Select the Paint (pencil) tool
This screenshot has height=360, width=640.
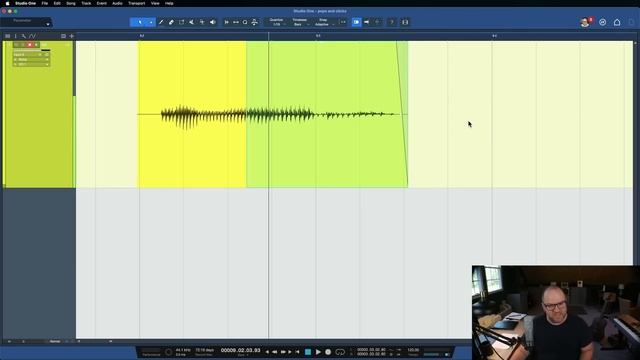pos(161,22)
